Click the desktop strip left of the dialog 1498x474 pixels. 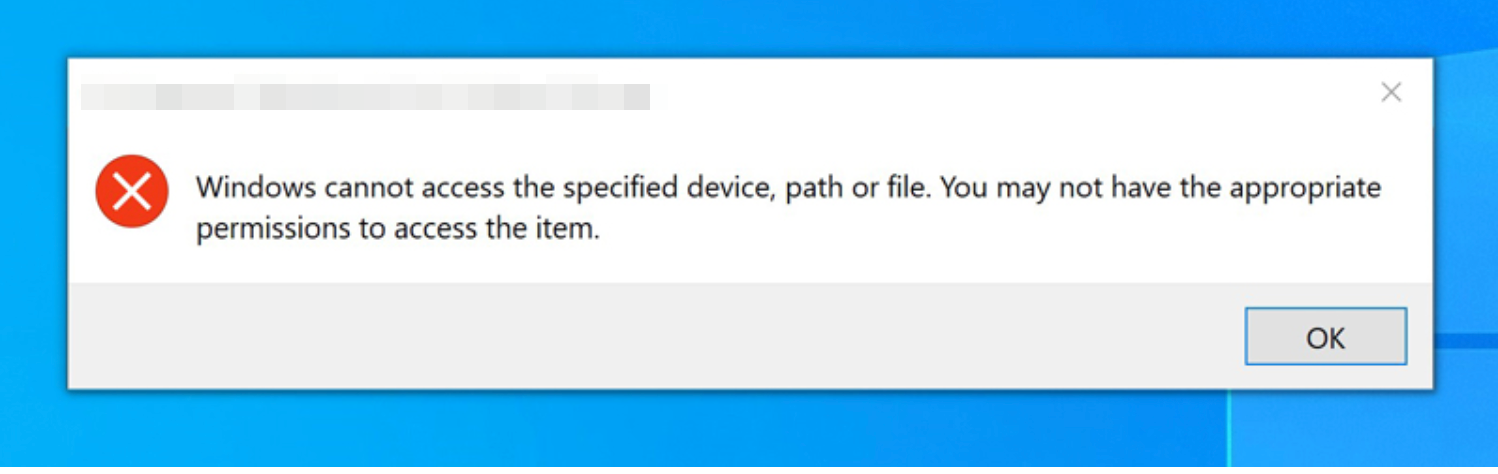pyautogui.click(x=32, y=220)
